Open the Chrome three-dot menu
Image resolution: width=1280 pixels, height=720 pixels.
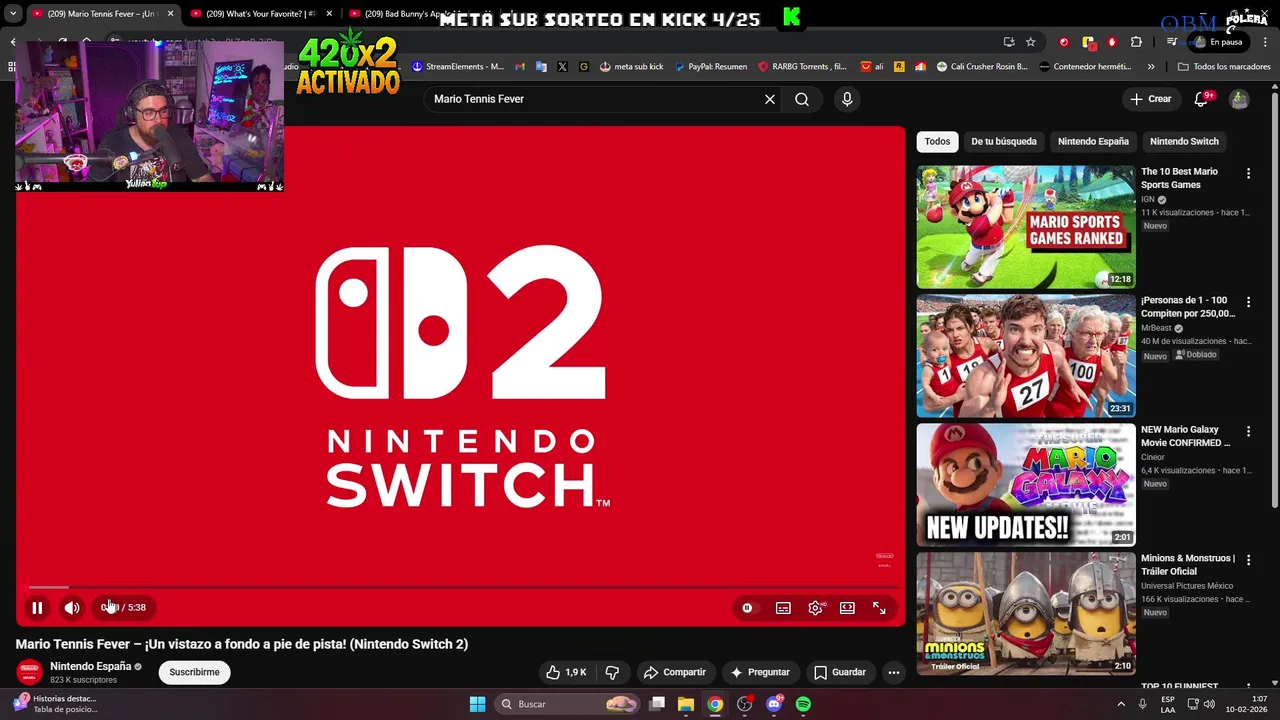click(x=1265, y=42)
